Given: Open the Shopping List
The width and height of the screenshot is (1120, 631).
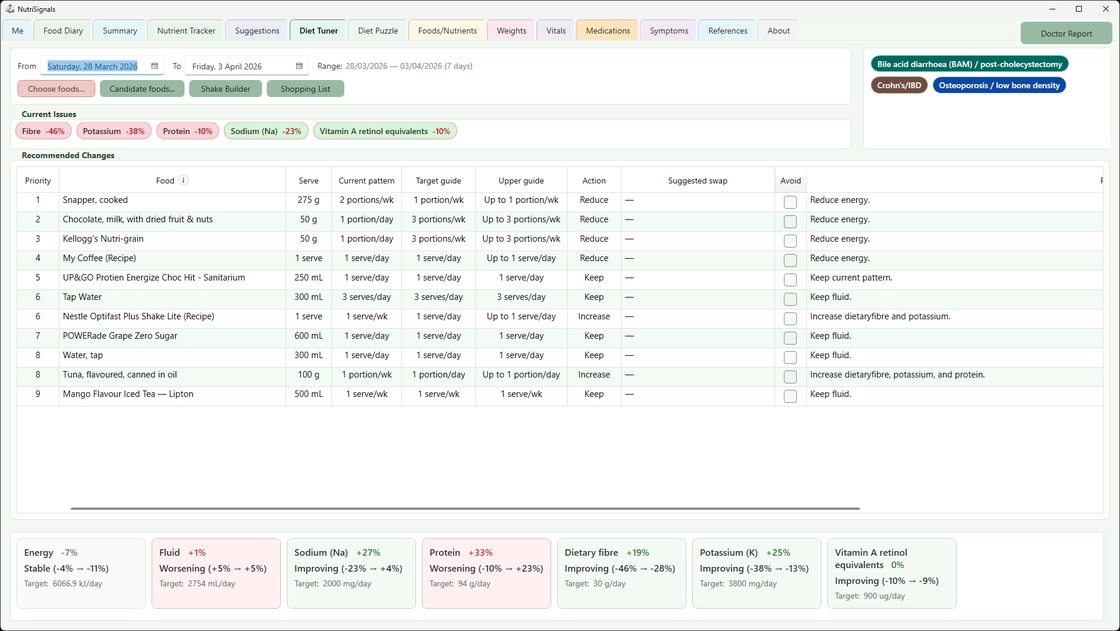Looking at the screenshot, I should [x=305, y=88].
